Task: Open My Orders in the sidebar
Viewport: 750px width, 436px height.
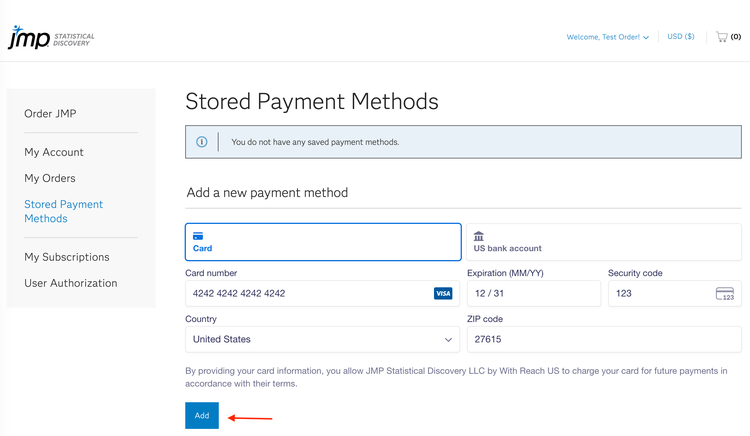Action: point(50,178)
